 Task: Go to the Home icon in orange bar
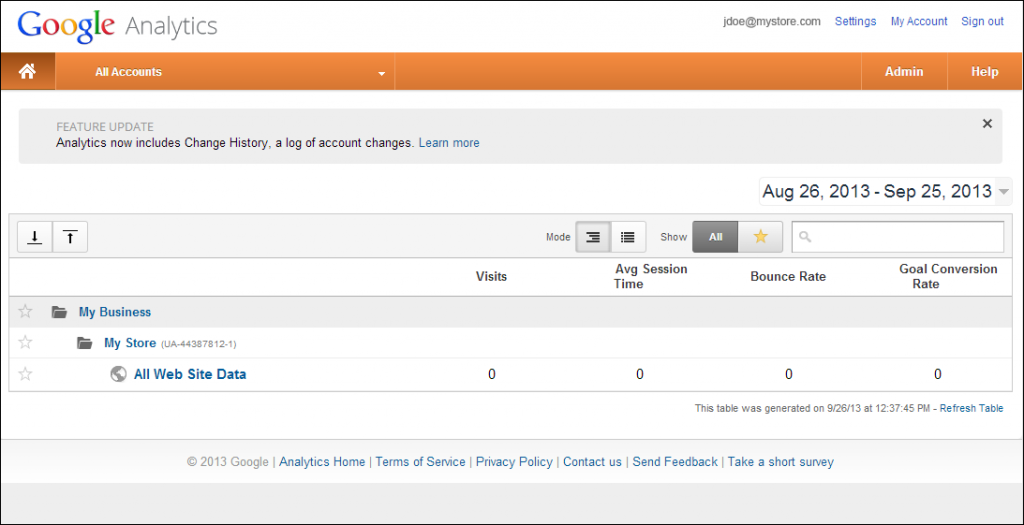click(27, 72)
